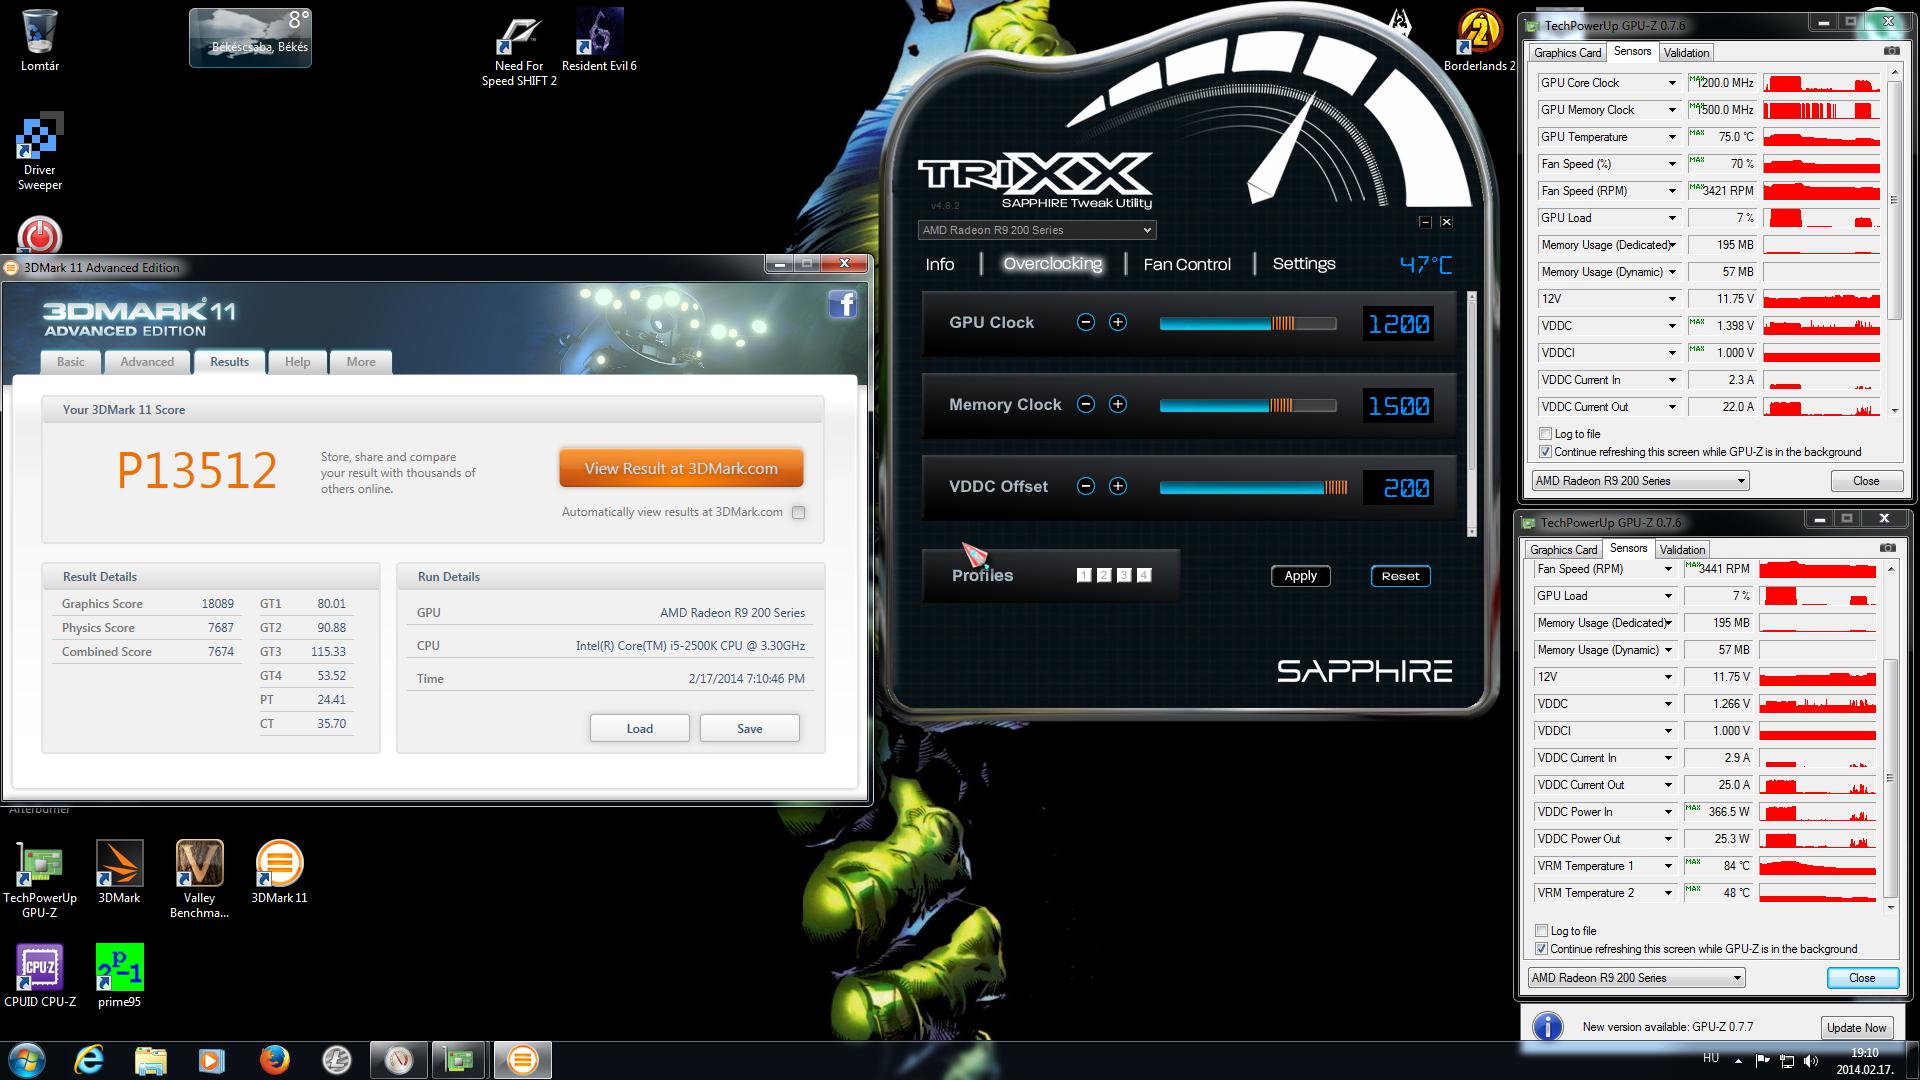Expand GPU Core Clock sensor dropdown
The width and height of the screenshot is (1920, 1080).
(1671, 83)
